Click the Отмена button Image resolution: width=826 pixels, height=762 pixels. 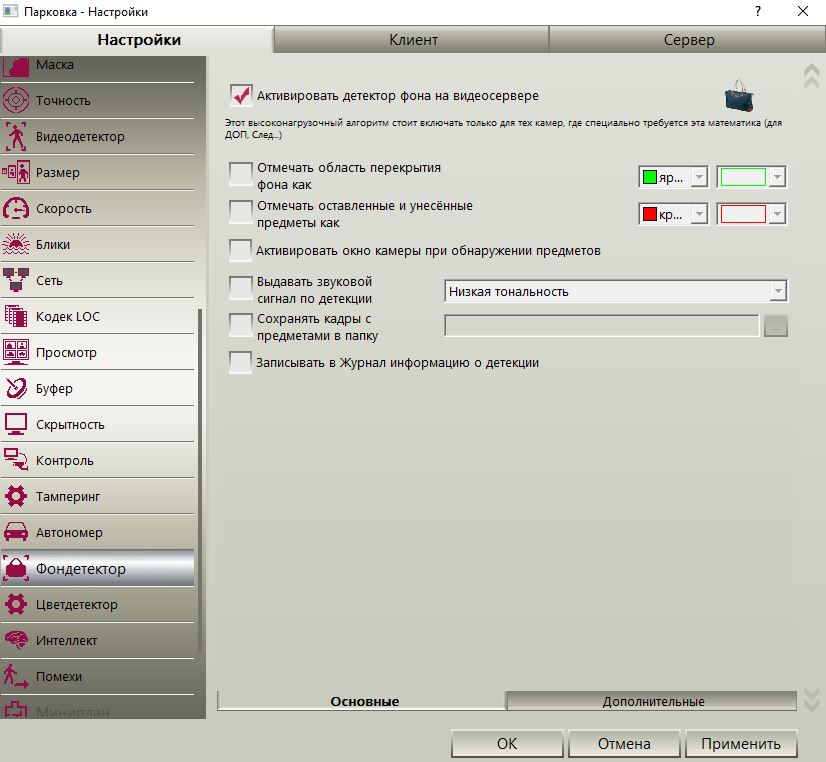point(624,743)
